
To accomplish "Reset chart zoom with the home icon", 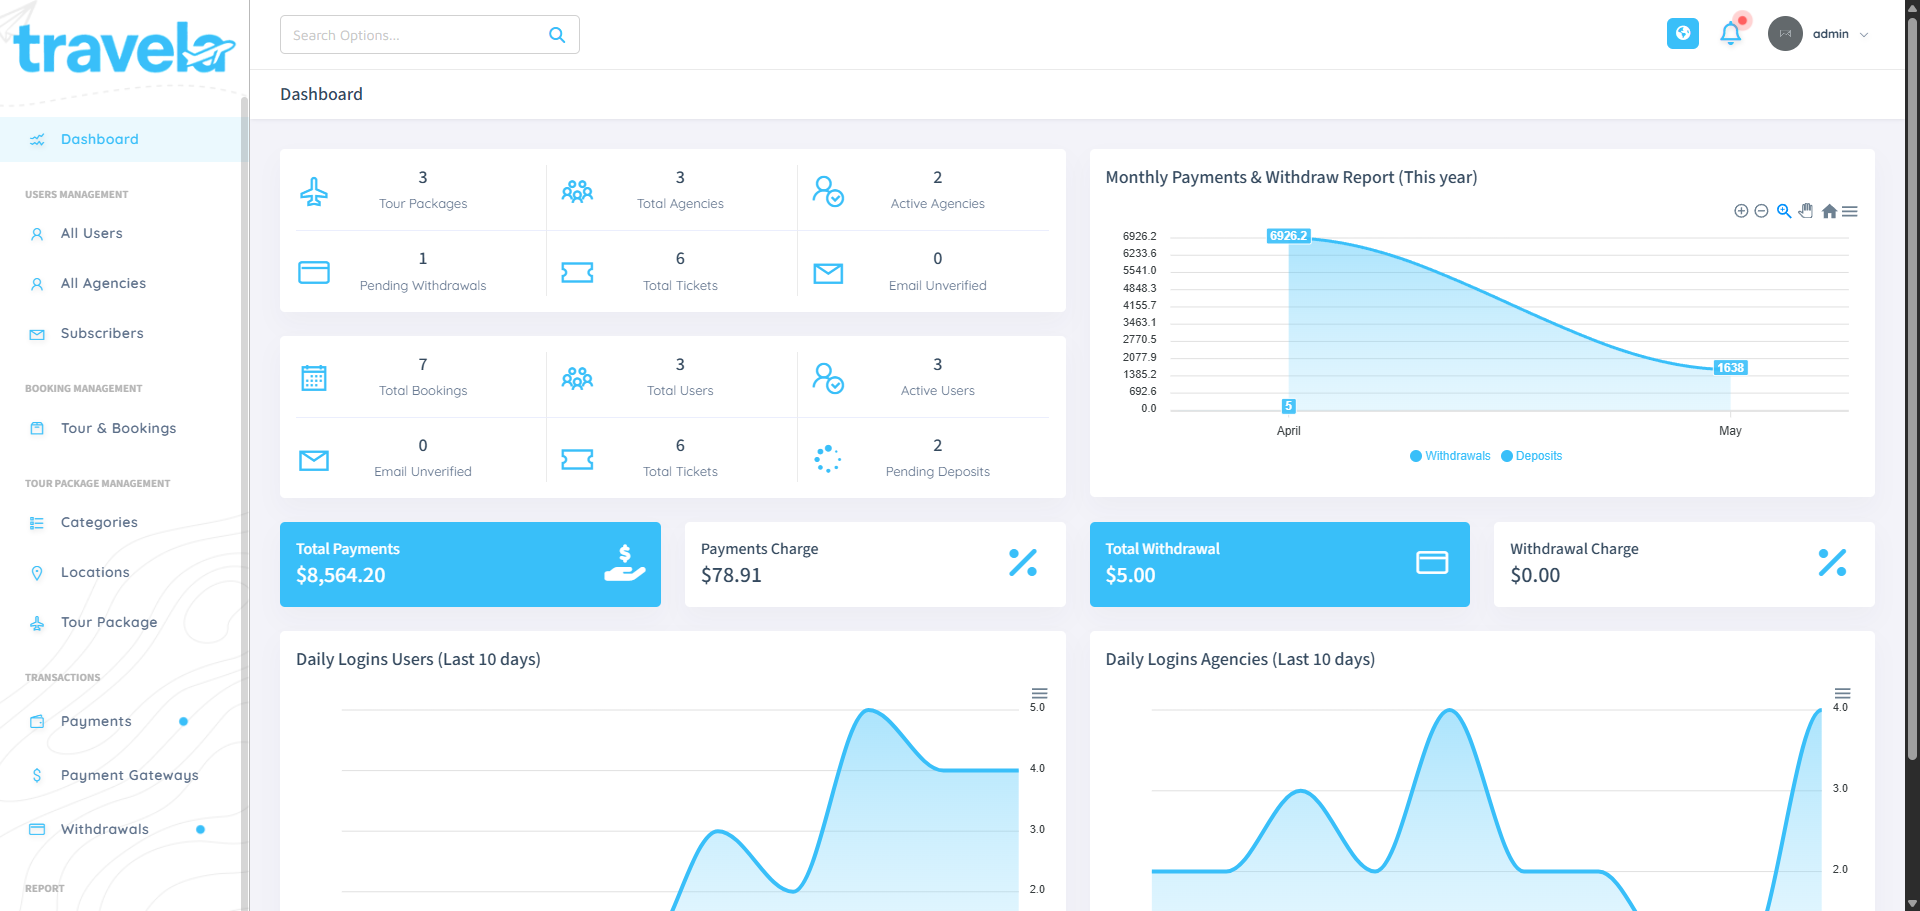I will 1829,211.
